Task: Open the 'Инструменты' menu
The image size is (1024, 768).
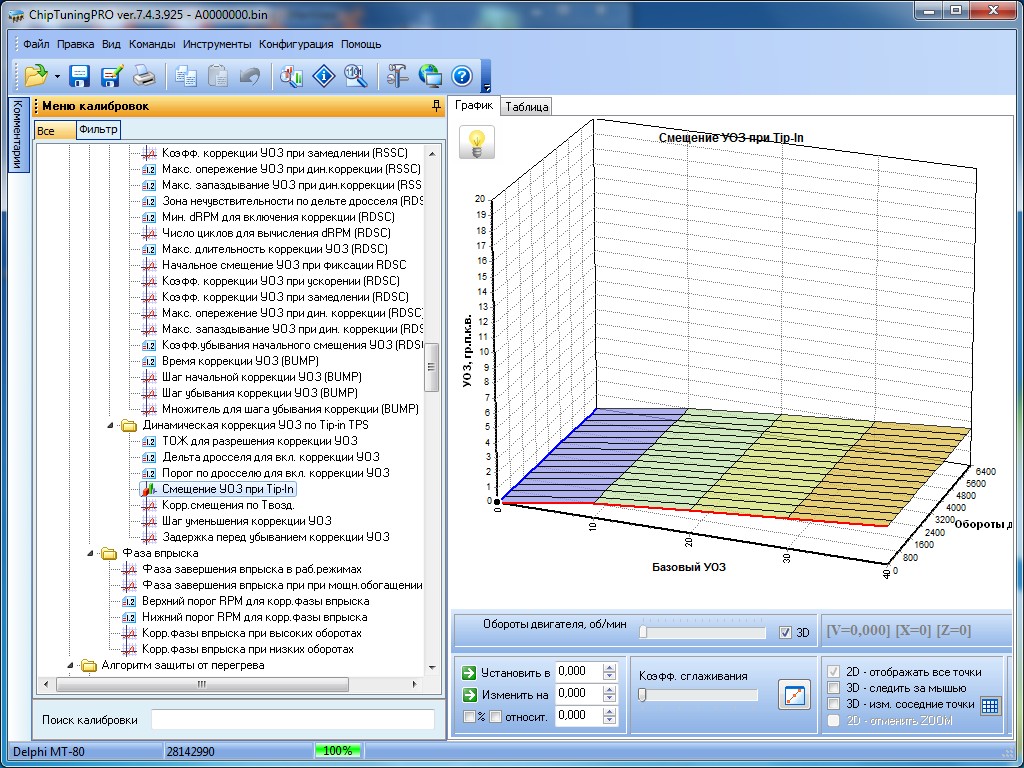Action: (217, 44)
